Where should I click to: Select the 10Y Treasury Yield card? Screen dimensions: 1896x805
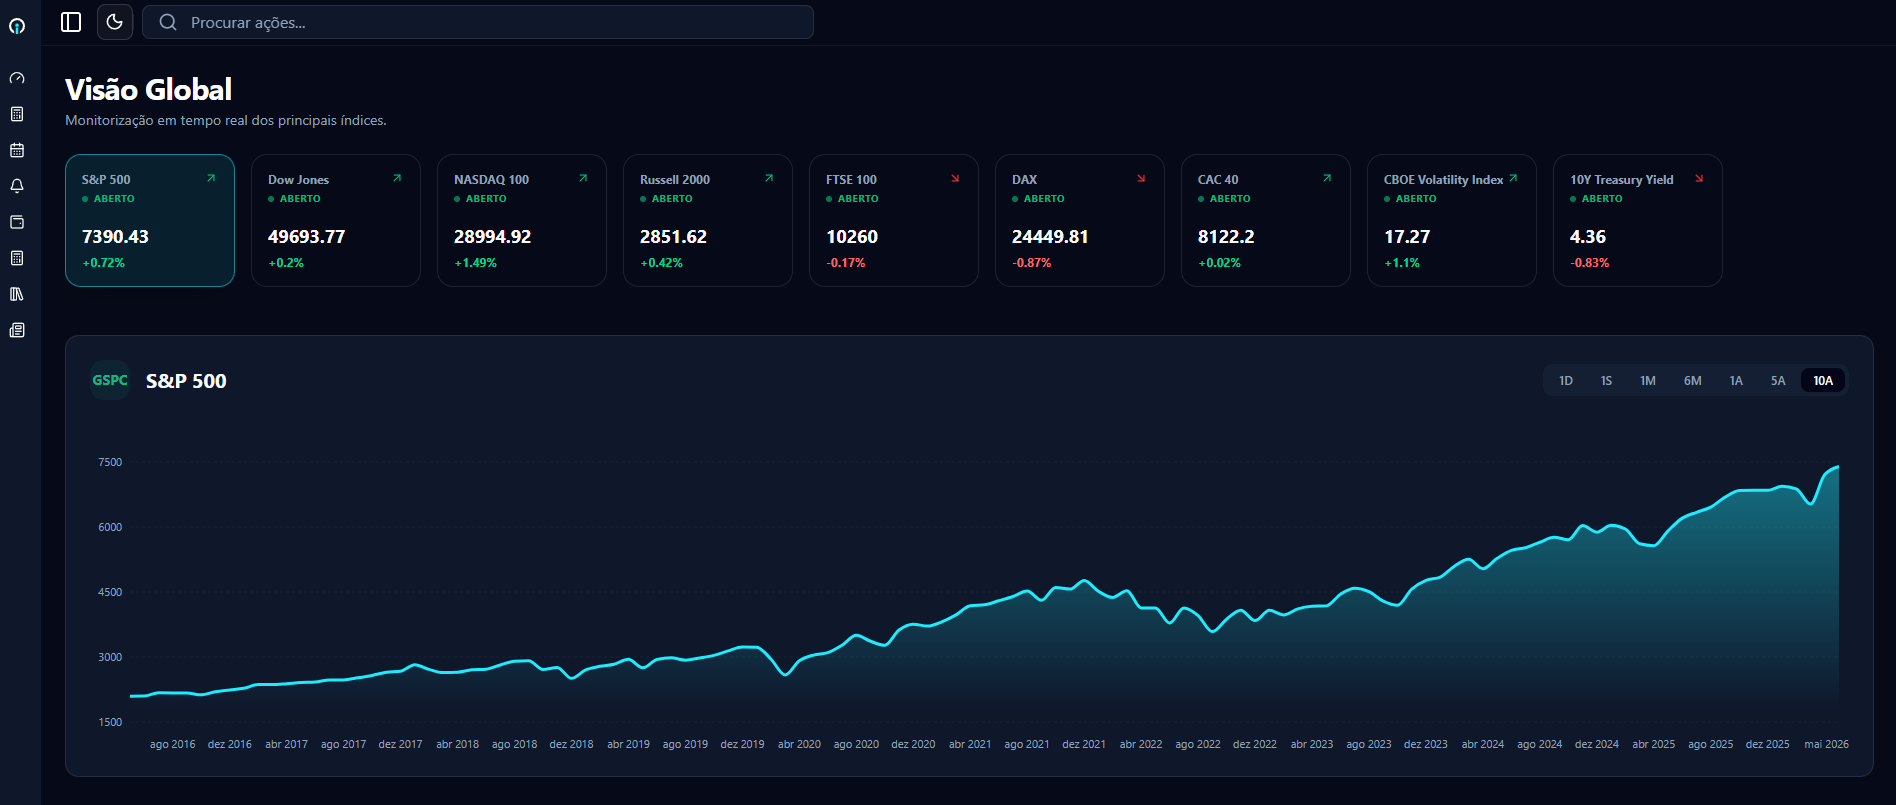pyautogui.click(x=1638, y=220)
